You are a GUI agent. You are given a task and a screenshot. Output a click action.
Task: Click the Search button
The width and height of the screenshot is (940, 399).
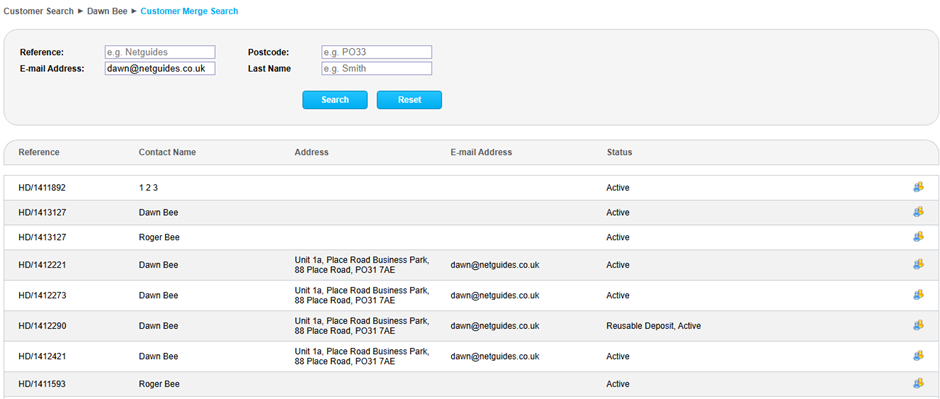click(x=335, y=100)
